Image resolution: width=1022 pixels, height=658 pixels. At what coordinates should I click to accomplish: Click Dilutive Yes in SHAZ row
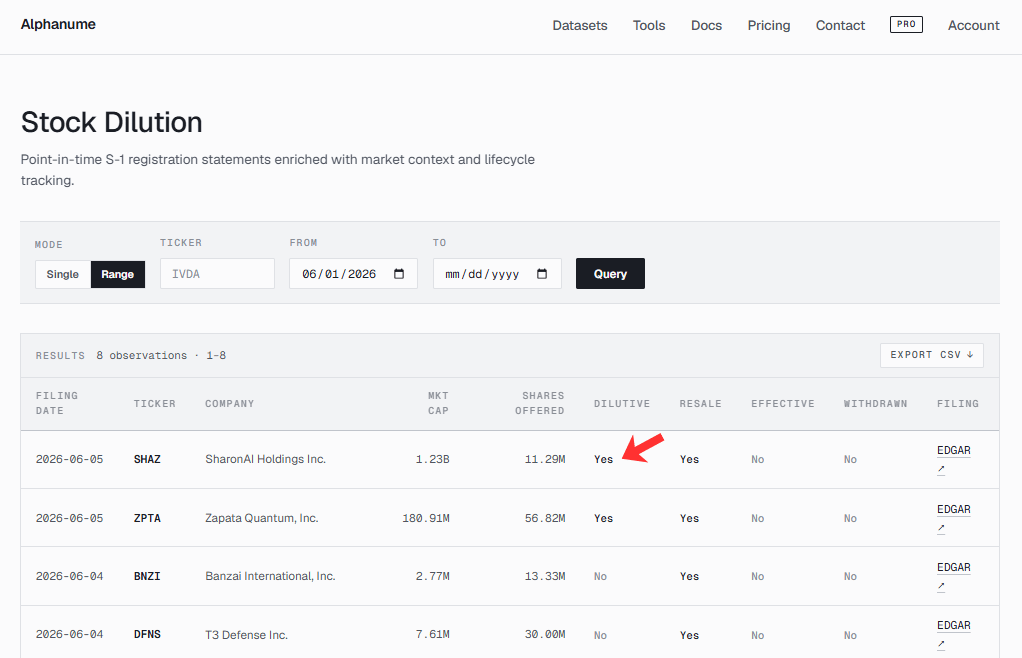pyautogui.click(x=604, y=459)
